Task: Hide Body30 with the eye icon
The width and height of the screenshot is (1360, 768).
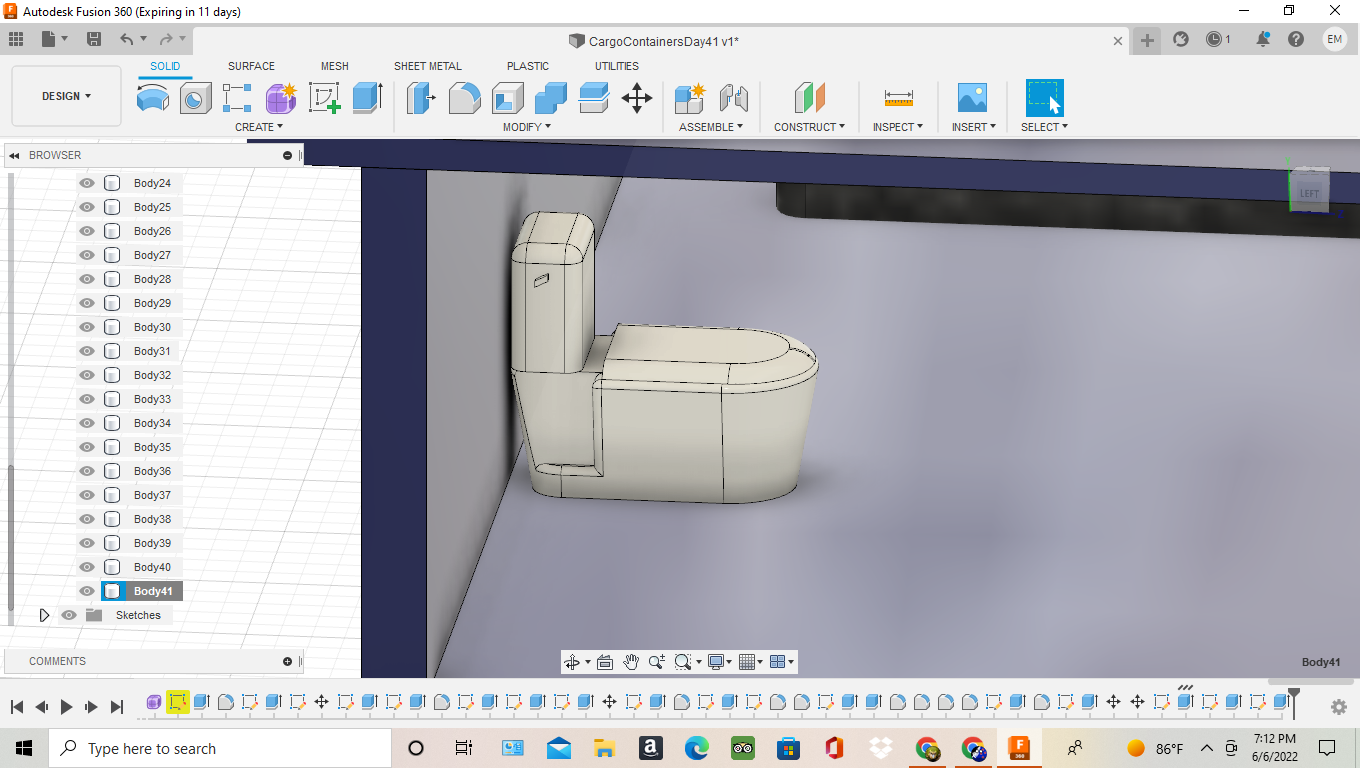Action: point(87,327)
